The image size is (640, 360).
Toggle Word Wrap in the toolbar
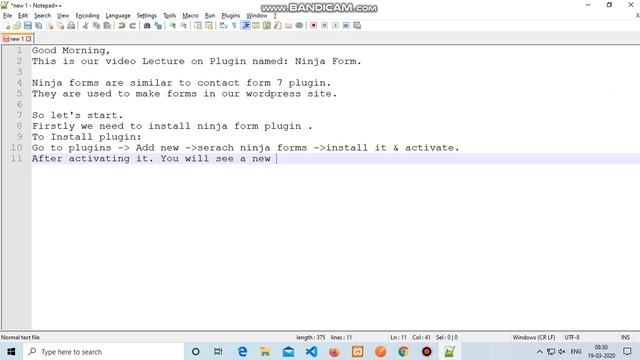223,26
